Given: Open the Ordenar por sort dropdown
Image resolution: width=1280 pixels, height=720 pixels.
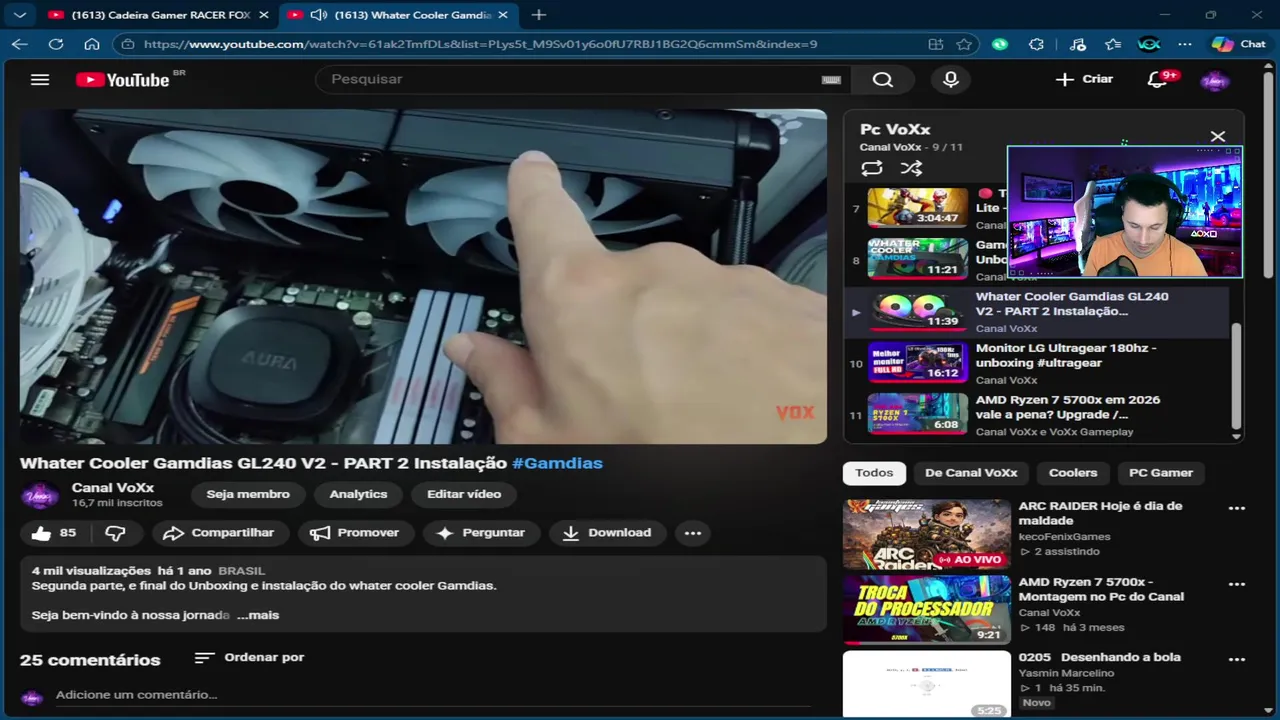Looking at the screenshot, I should point(250,657).
